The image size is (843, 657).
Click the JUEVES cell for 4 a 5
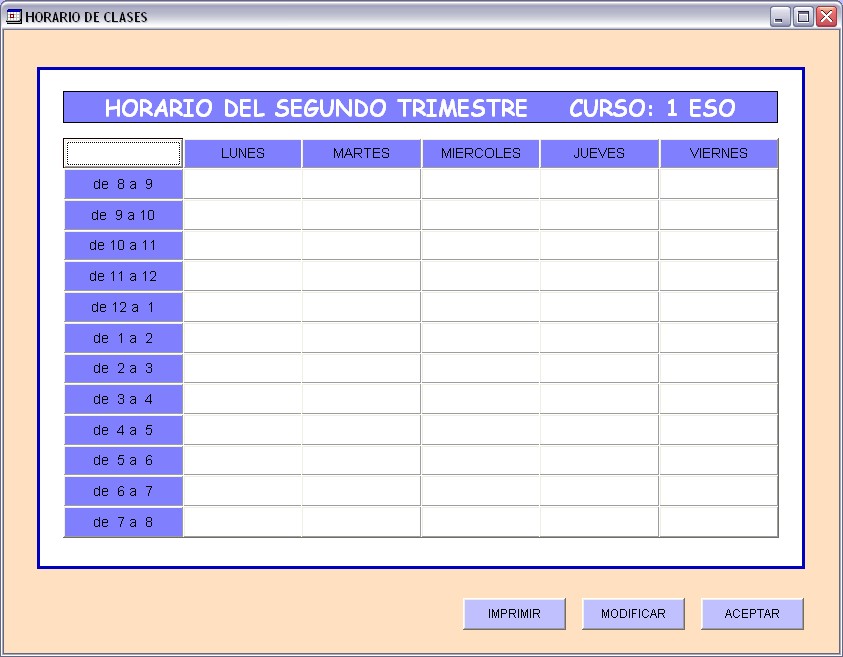point(599,430)
